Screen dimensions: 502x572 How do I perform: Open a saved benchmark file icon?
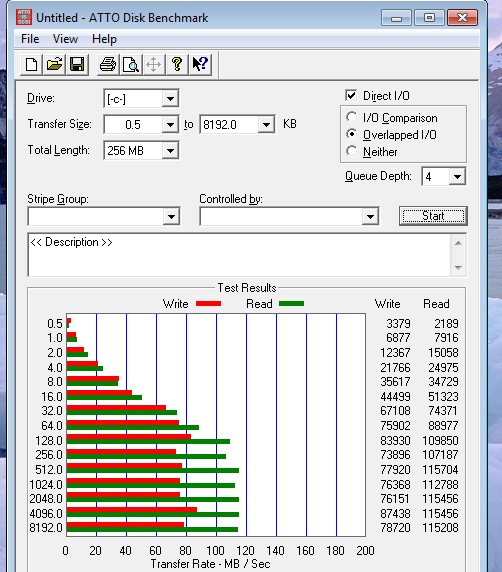(54, 65)
